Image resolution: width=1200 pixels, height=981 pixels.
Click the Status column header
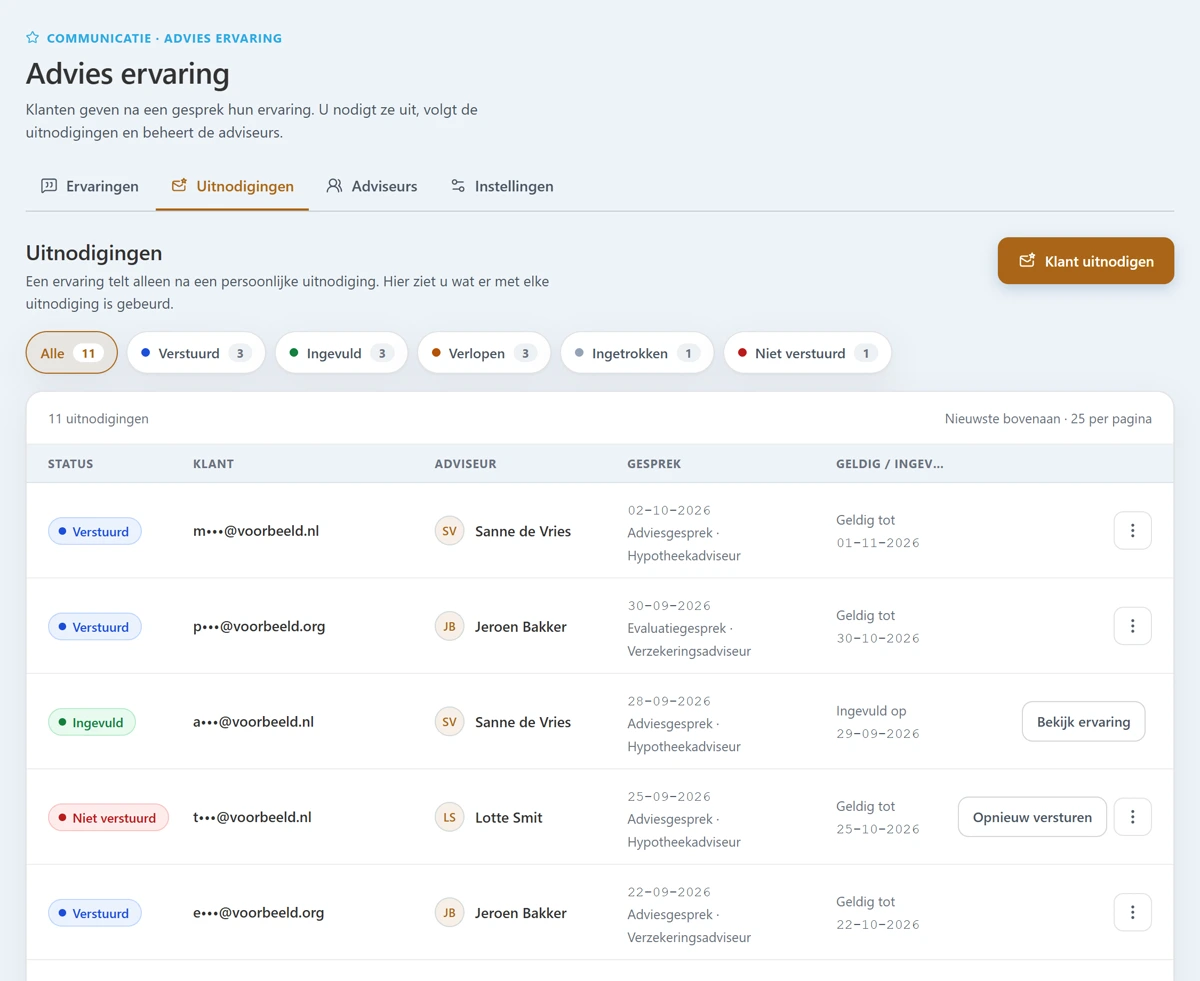coord(71,464)
